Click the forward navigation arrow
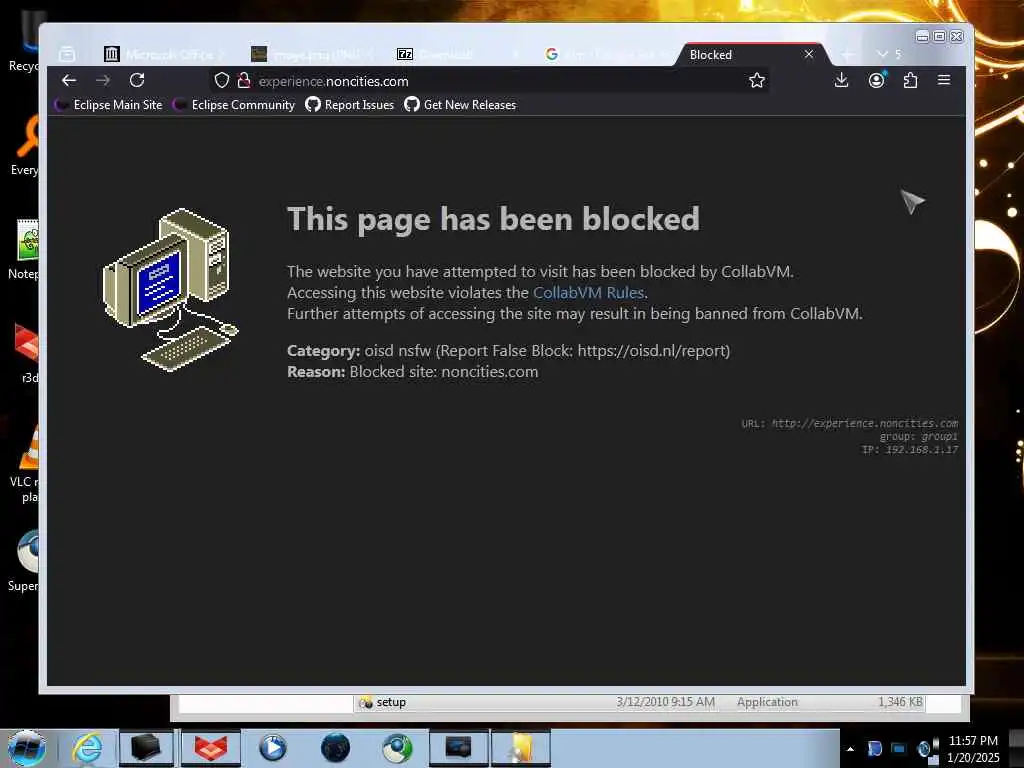Image resolution: width=1024 pixels, height=768 pixels. click(x=103, y=80)
